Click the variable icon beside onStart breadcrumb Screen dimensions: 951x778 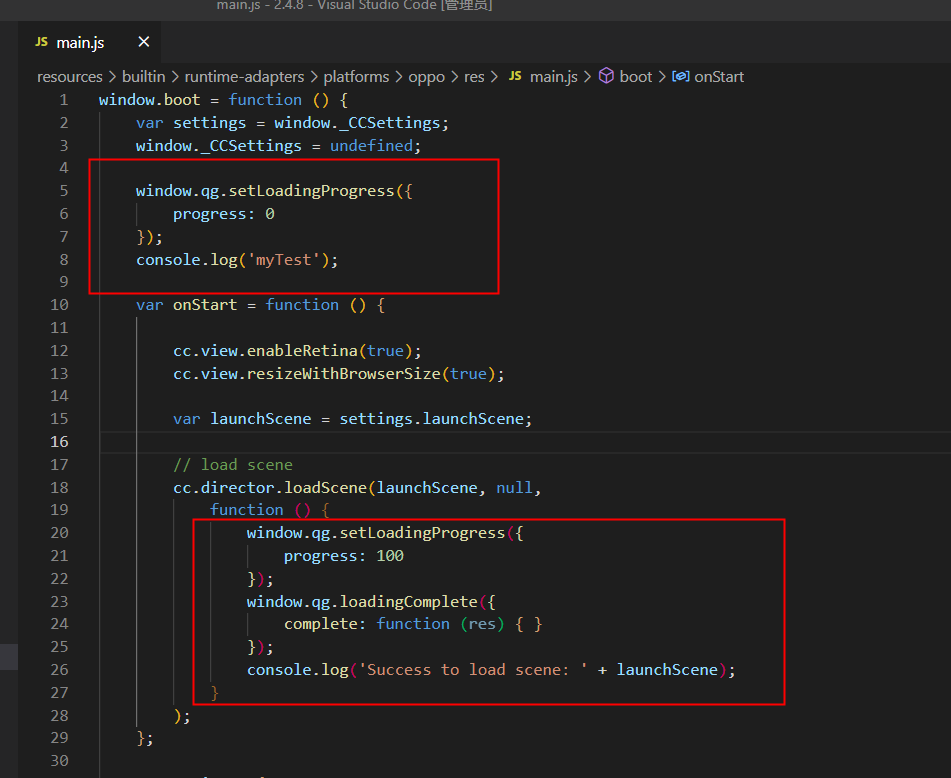(x=680, y=76)
